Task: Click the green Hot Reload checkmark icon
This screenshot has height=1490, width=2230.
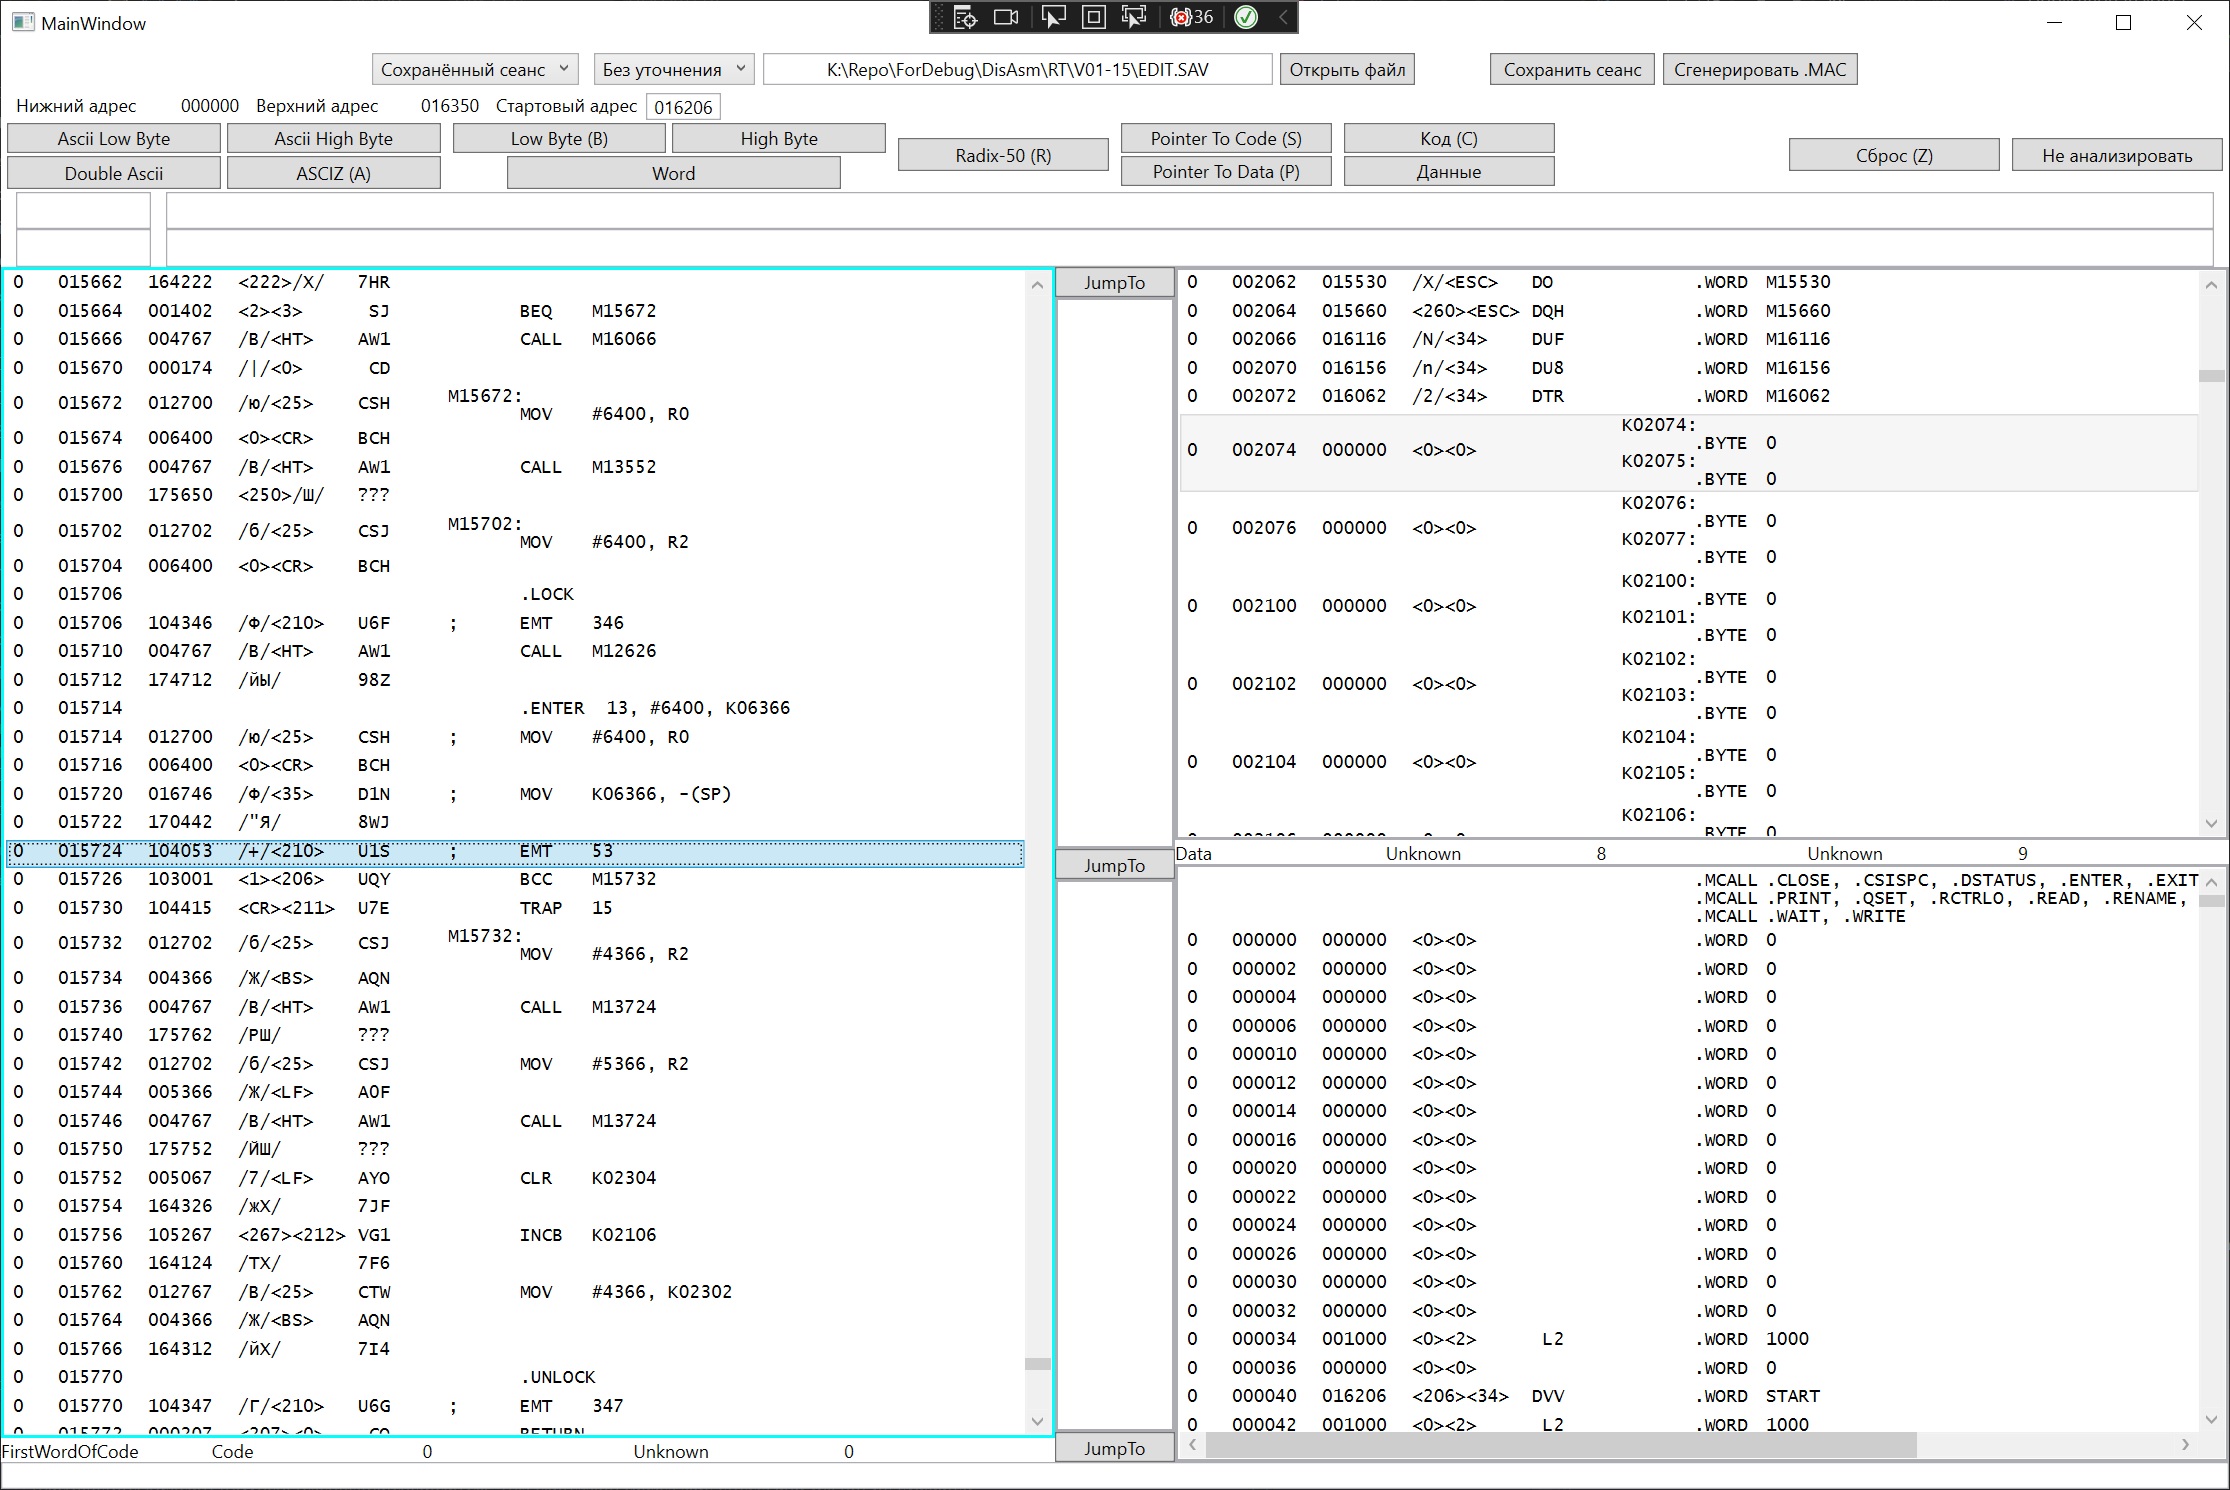Action: click(1246, 17)
